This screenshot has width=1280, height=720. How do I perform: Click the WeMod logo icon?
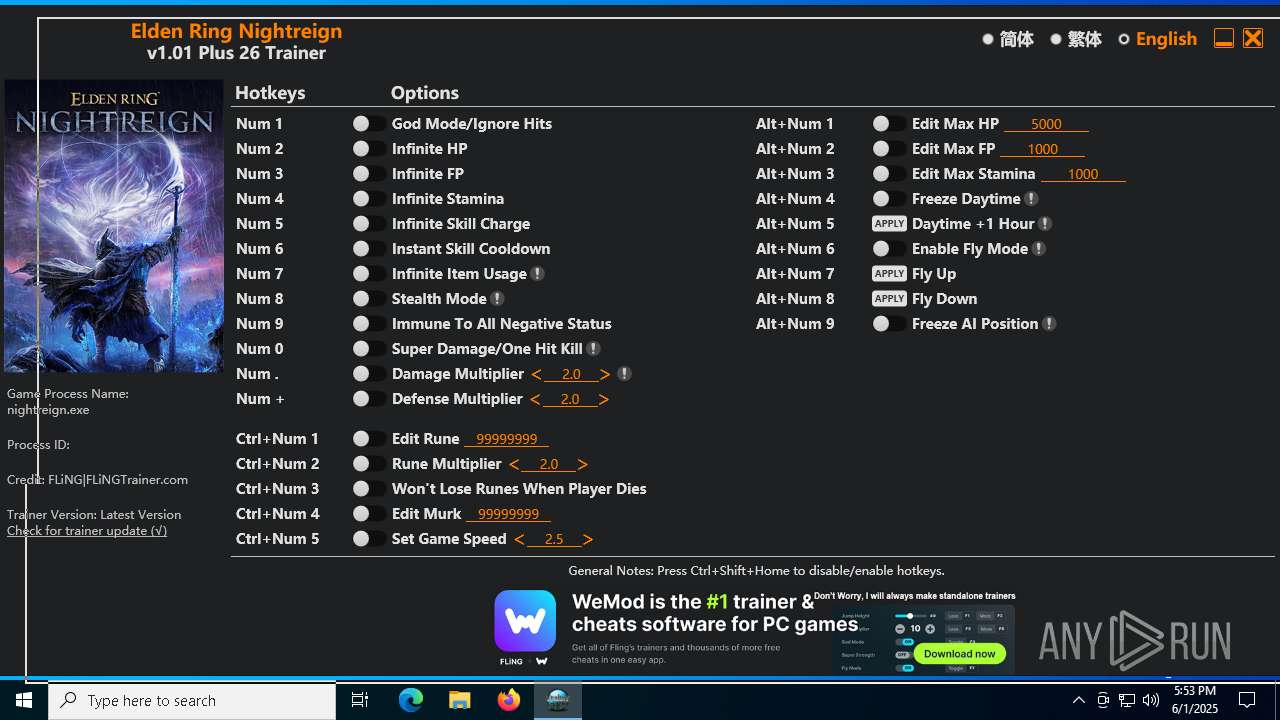click(525, 621)
